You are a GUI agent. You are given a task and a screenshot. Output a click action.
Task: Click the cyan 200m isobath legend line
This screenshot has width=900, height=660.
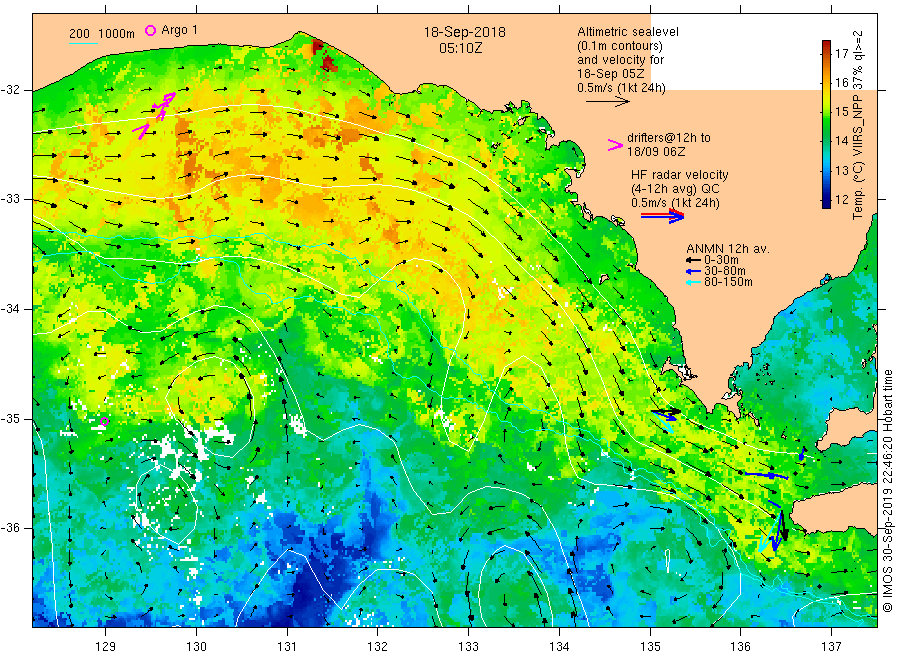[83, 43]
